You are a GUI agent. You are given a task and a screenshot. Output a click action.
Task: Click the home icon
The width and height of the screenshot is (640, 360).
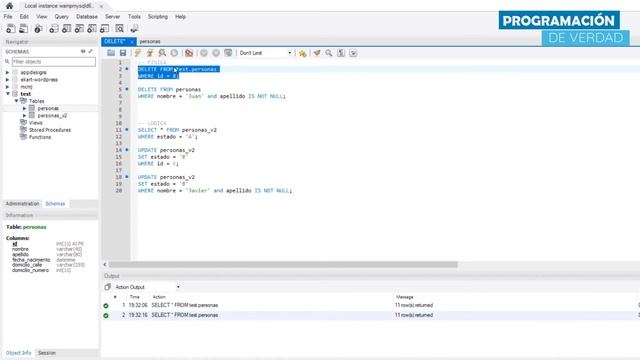click(x=9, y=6)
